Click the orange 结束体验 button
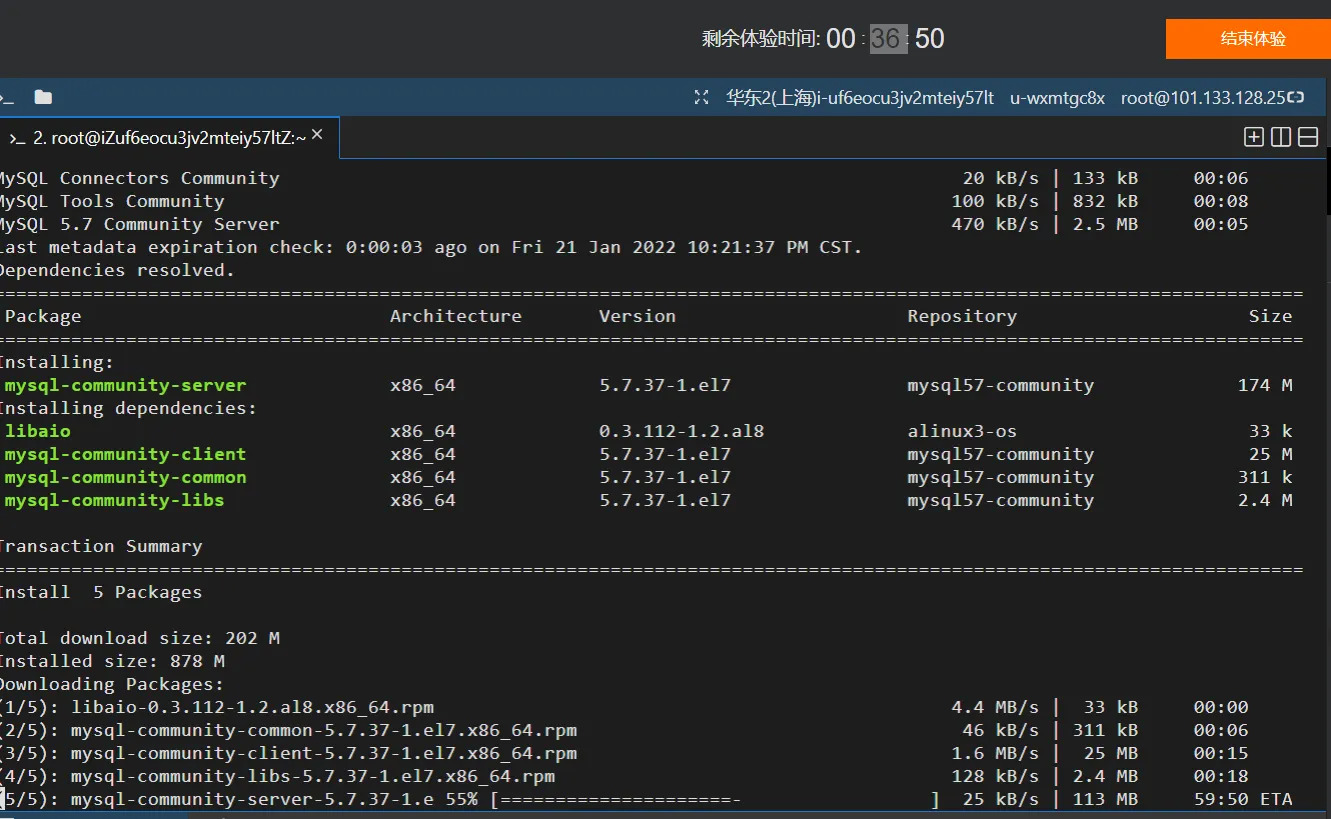Image resolution: width=1331 pixels, height=819 pixels. 1252,39
